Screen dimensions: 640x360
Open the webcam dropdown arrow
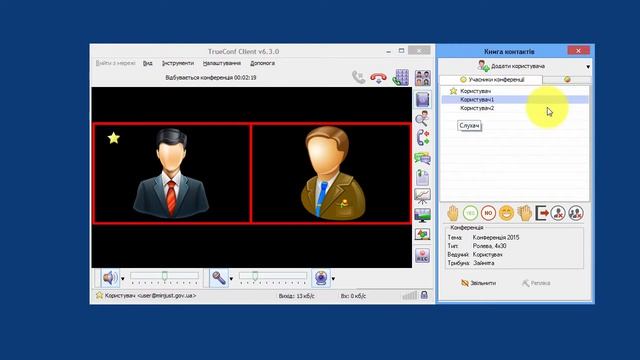pos(333,279)
